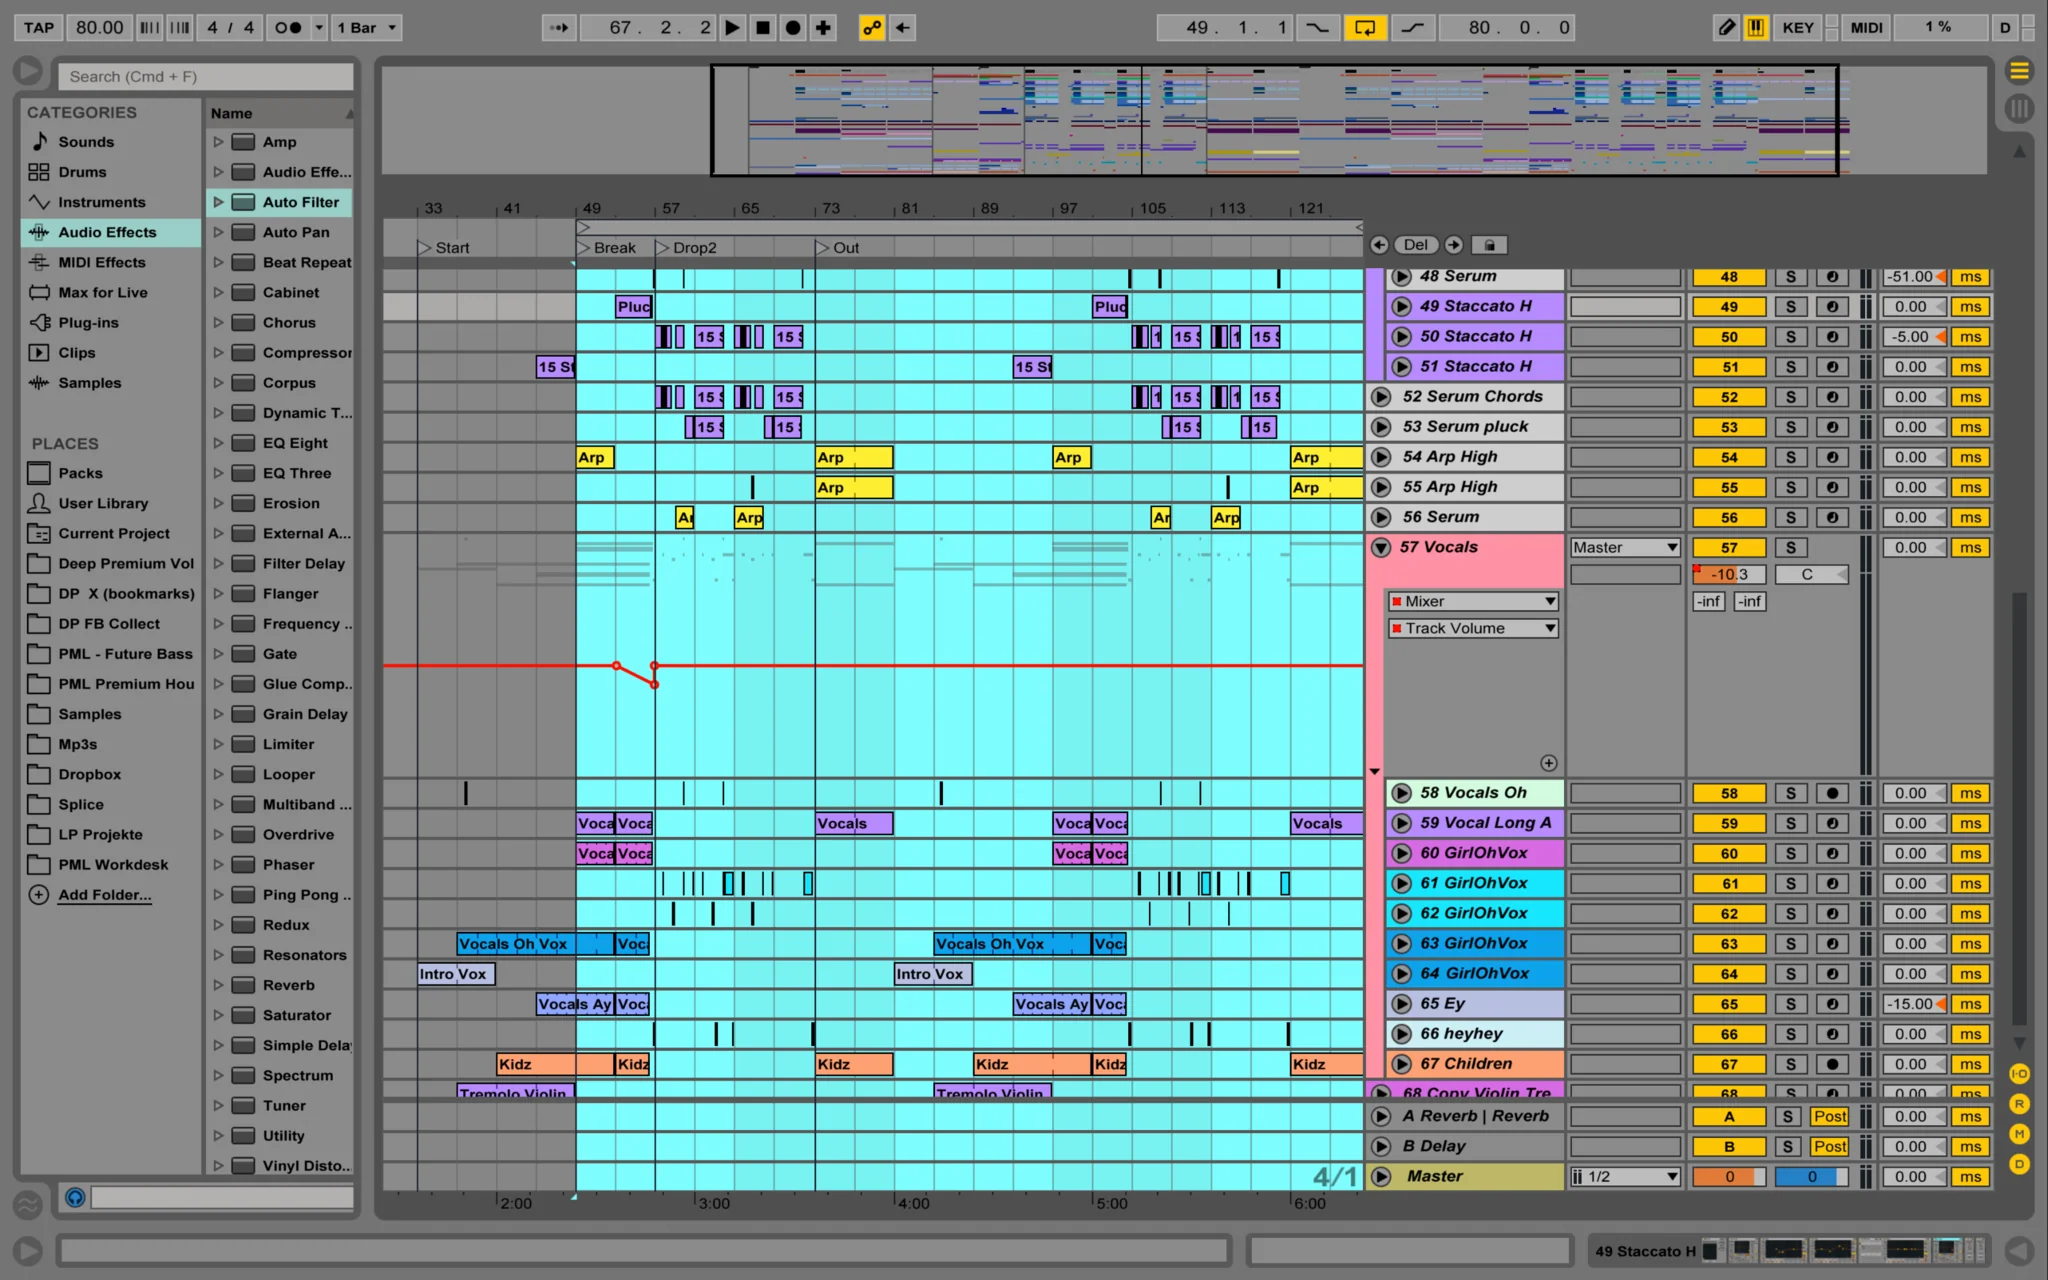2048x1280 pixels.
Task: Click the 57 Vocals volume slider -10.3
Action: pos(1729,575)
